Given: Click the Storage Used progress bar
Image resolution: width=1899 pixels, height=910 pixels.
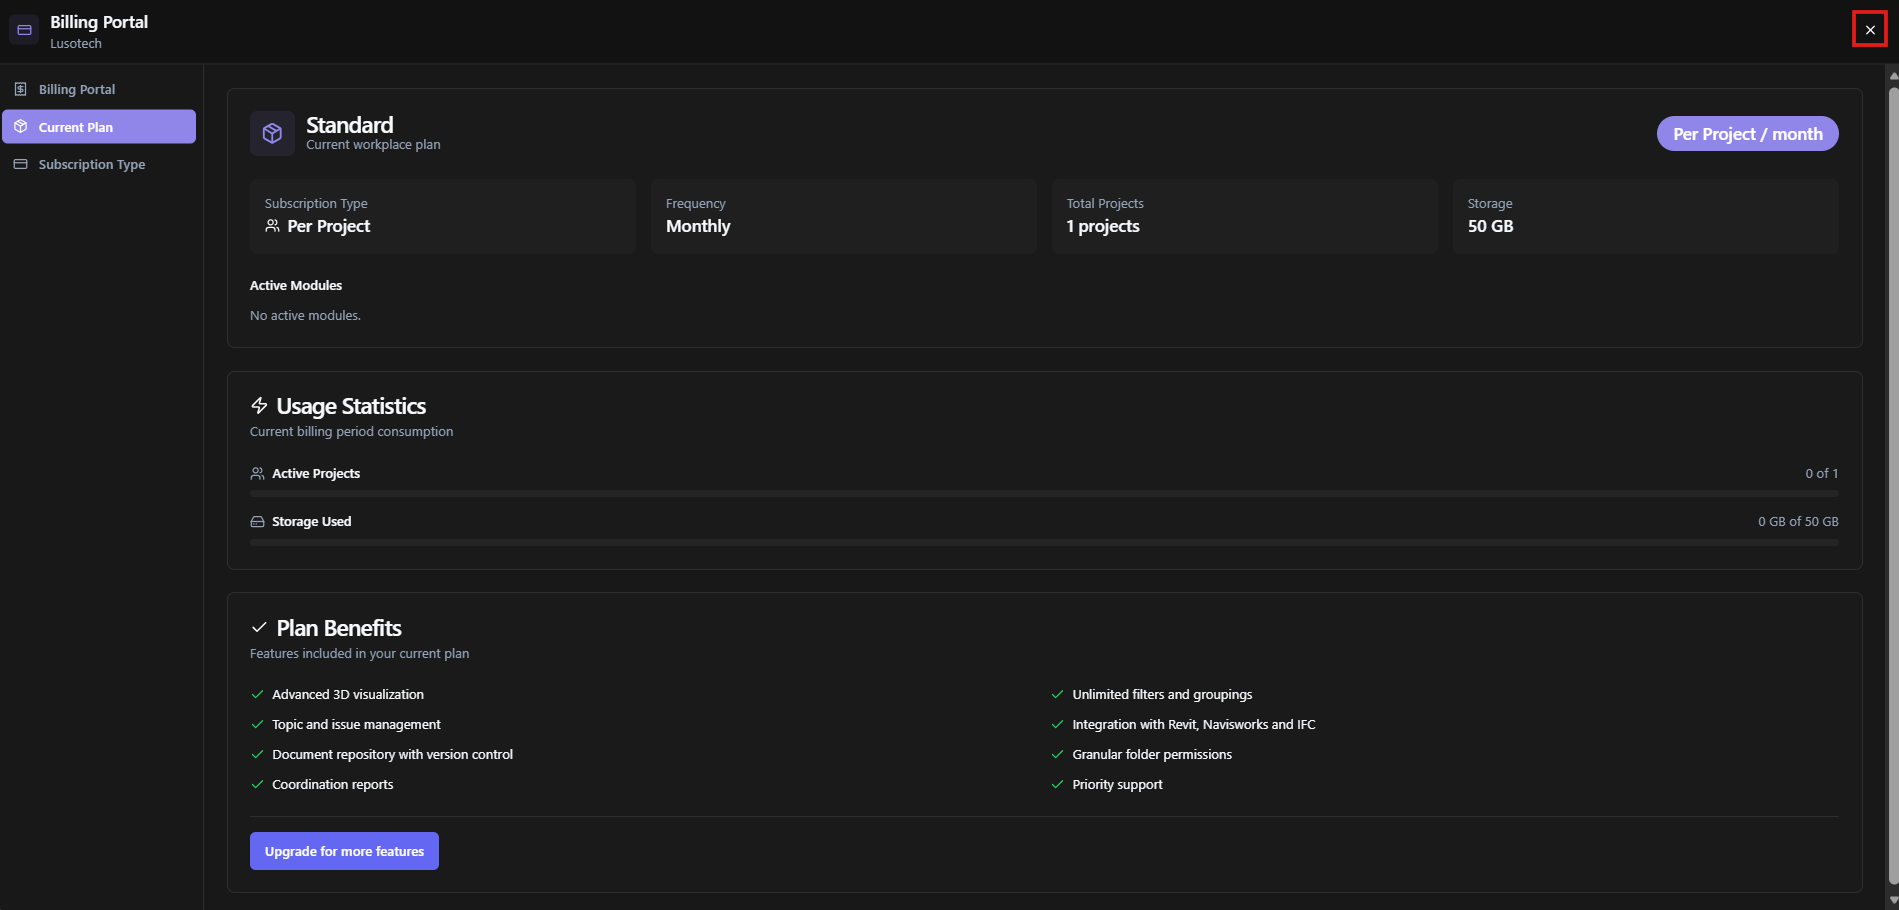Looking at the screenshot, I should point(1044,542).
